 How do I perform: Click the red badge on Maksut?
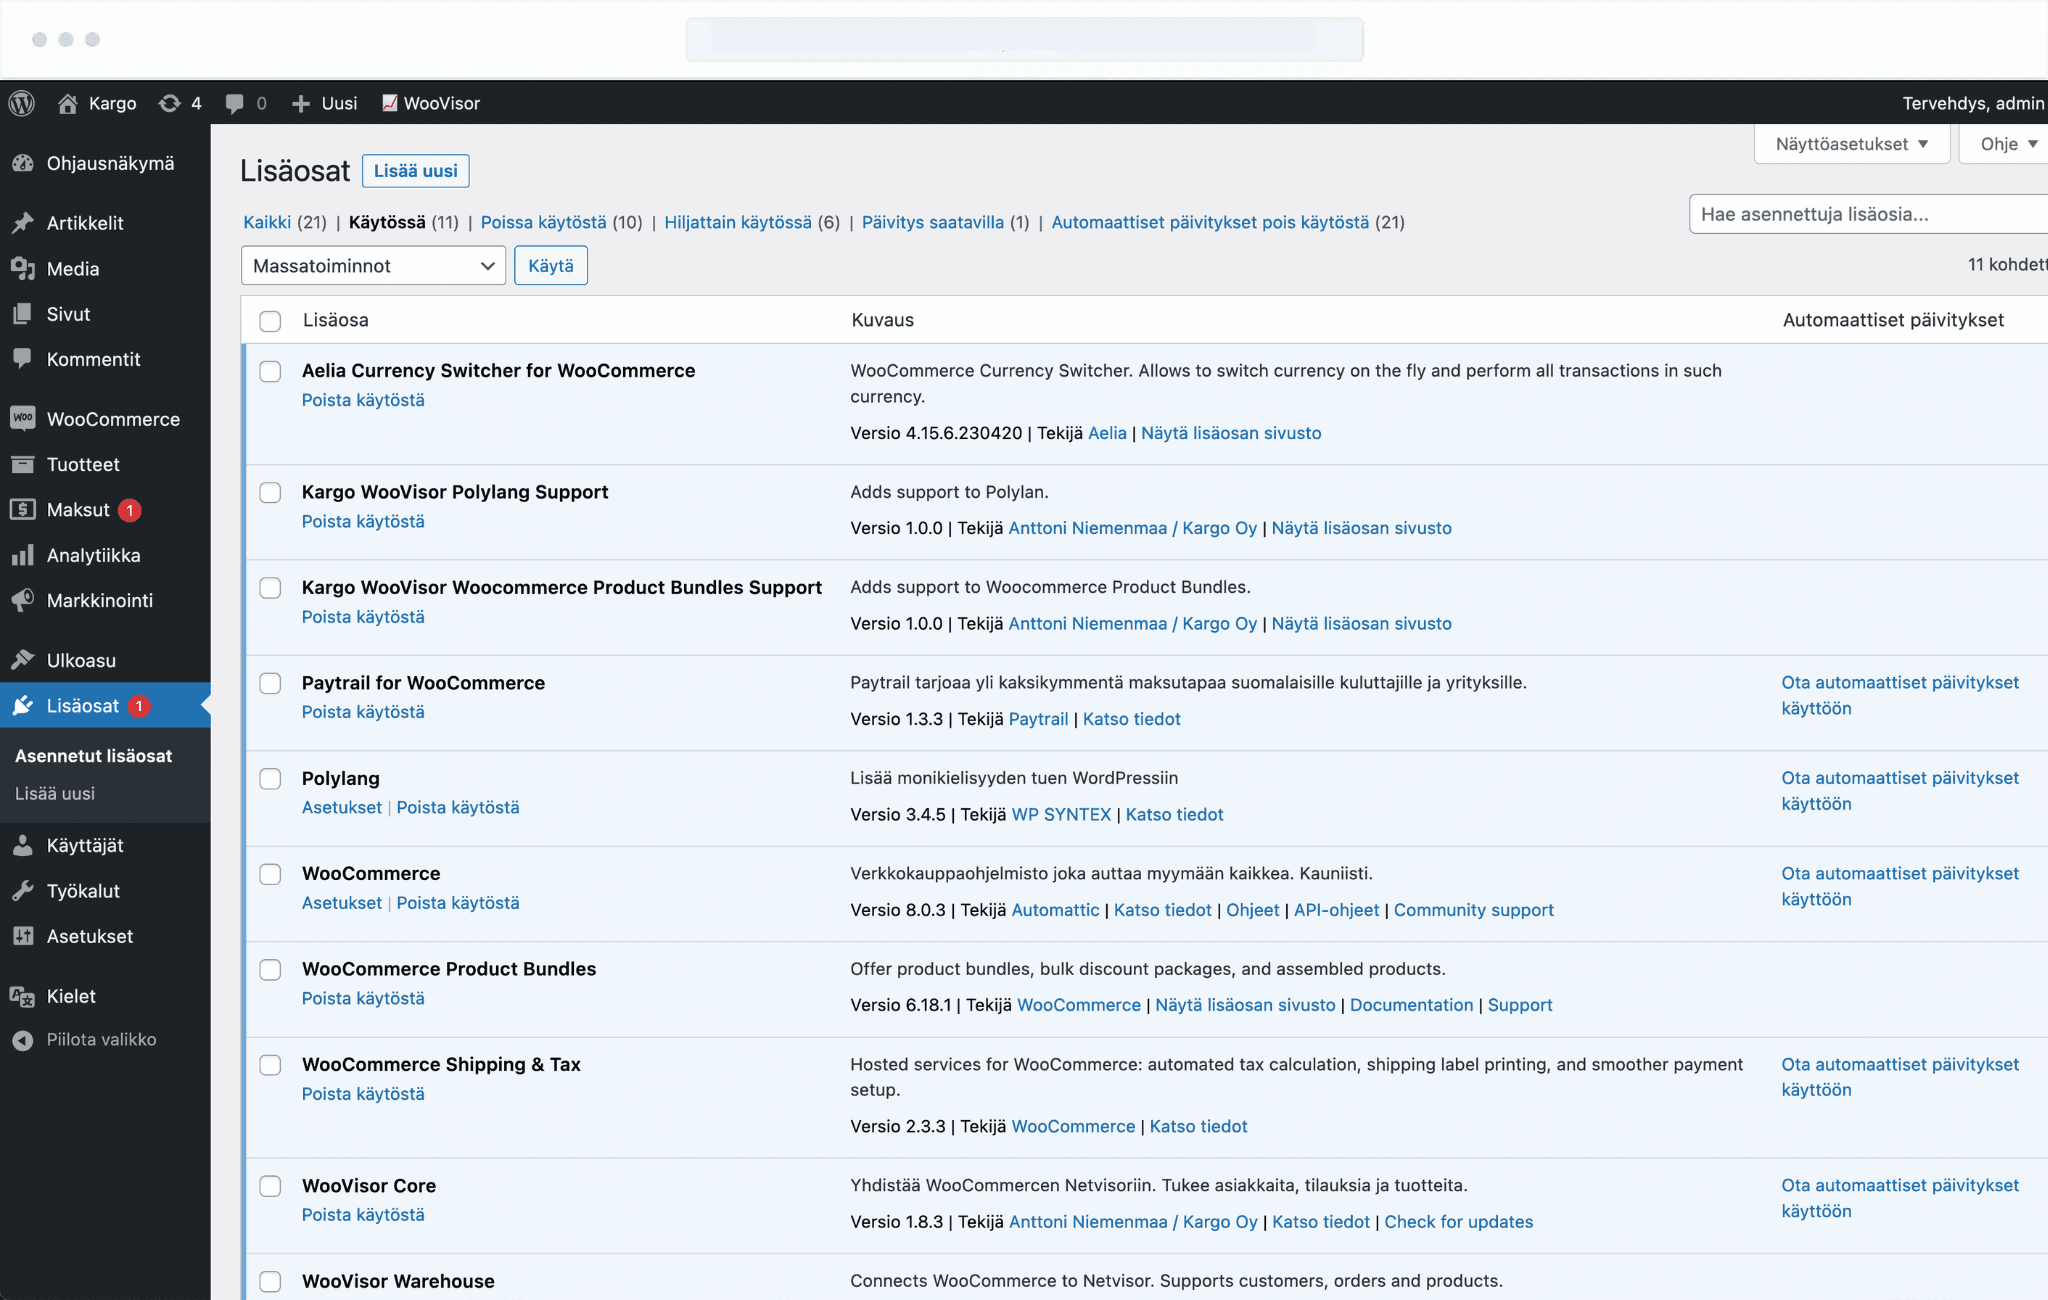[129, 510]
